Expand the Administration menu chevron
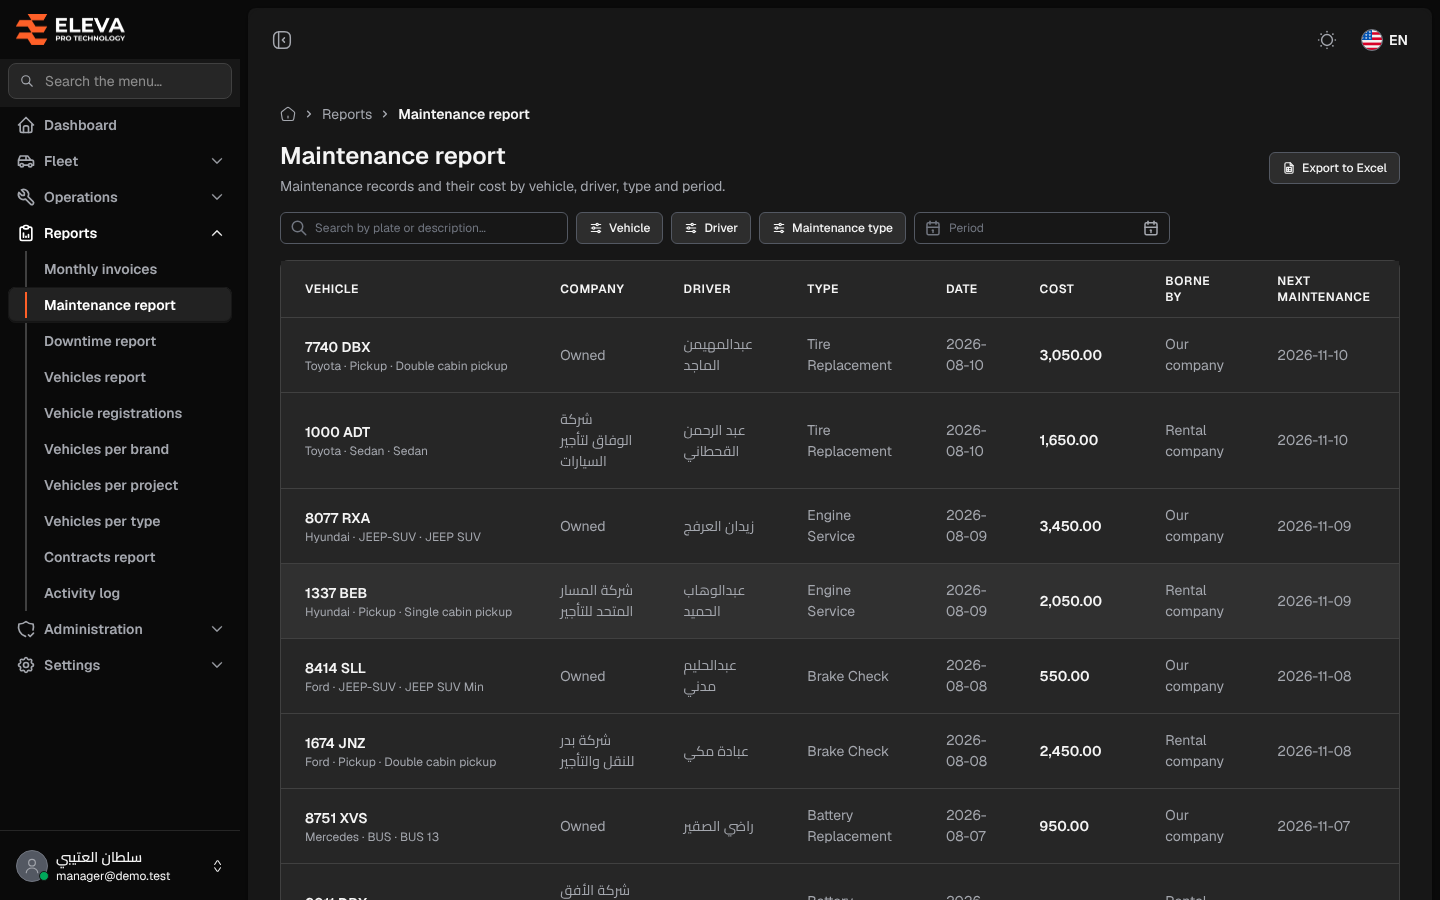 [217, 629]
